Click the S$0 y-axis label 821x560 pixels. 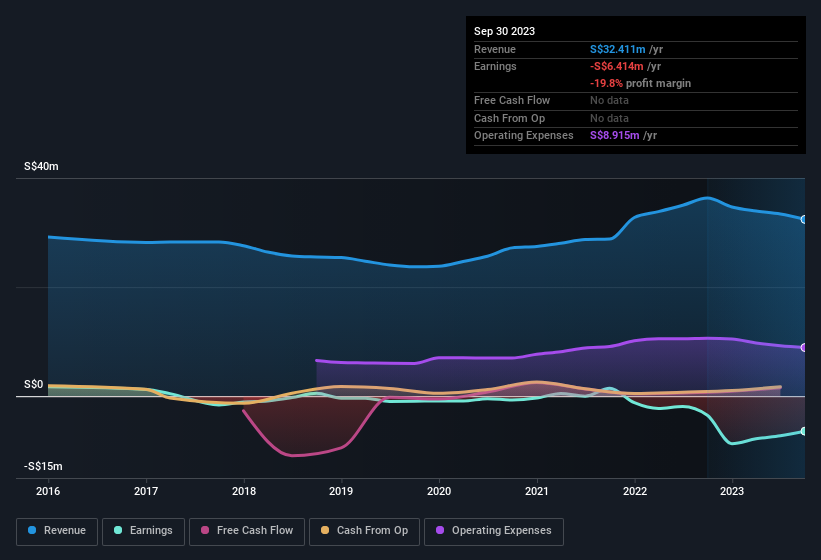[x=34, y=385]
